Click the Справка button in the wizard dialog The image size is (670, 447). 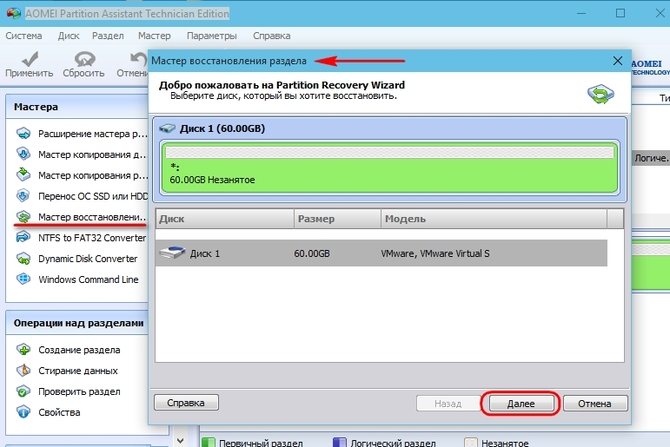point(186,403)
